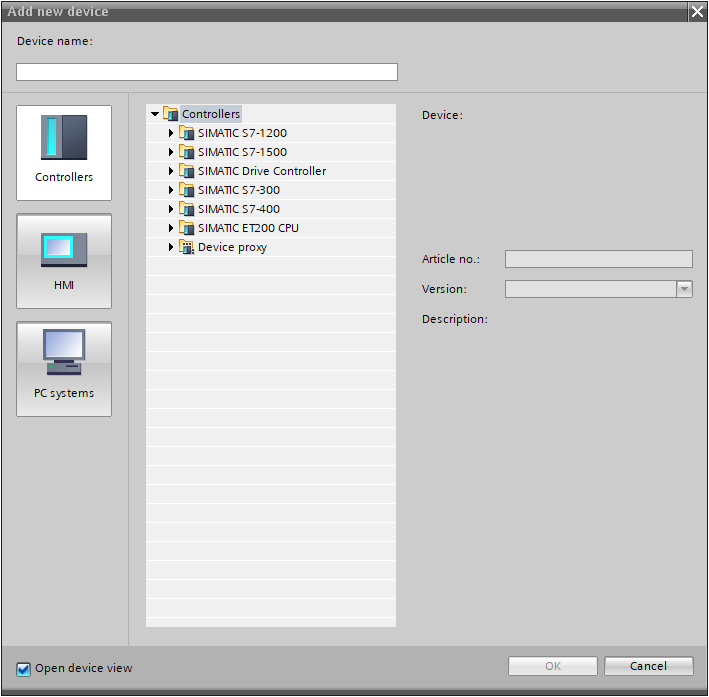Select the Controllers device category button
The image size is (709, 697).
[64, 153]
